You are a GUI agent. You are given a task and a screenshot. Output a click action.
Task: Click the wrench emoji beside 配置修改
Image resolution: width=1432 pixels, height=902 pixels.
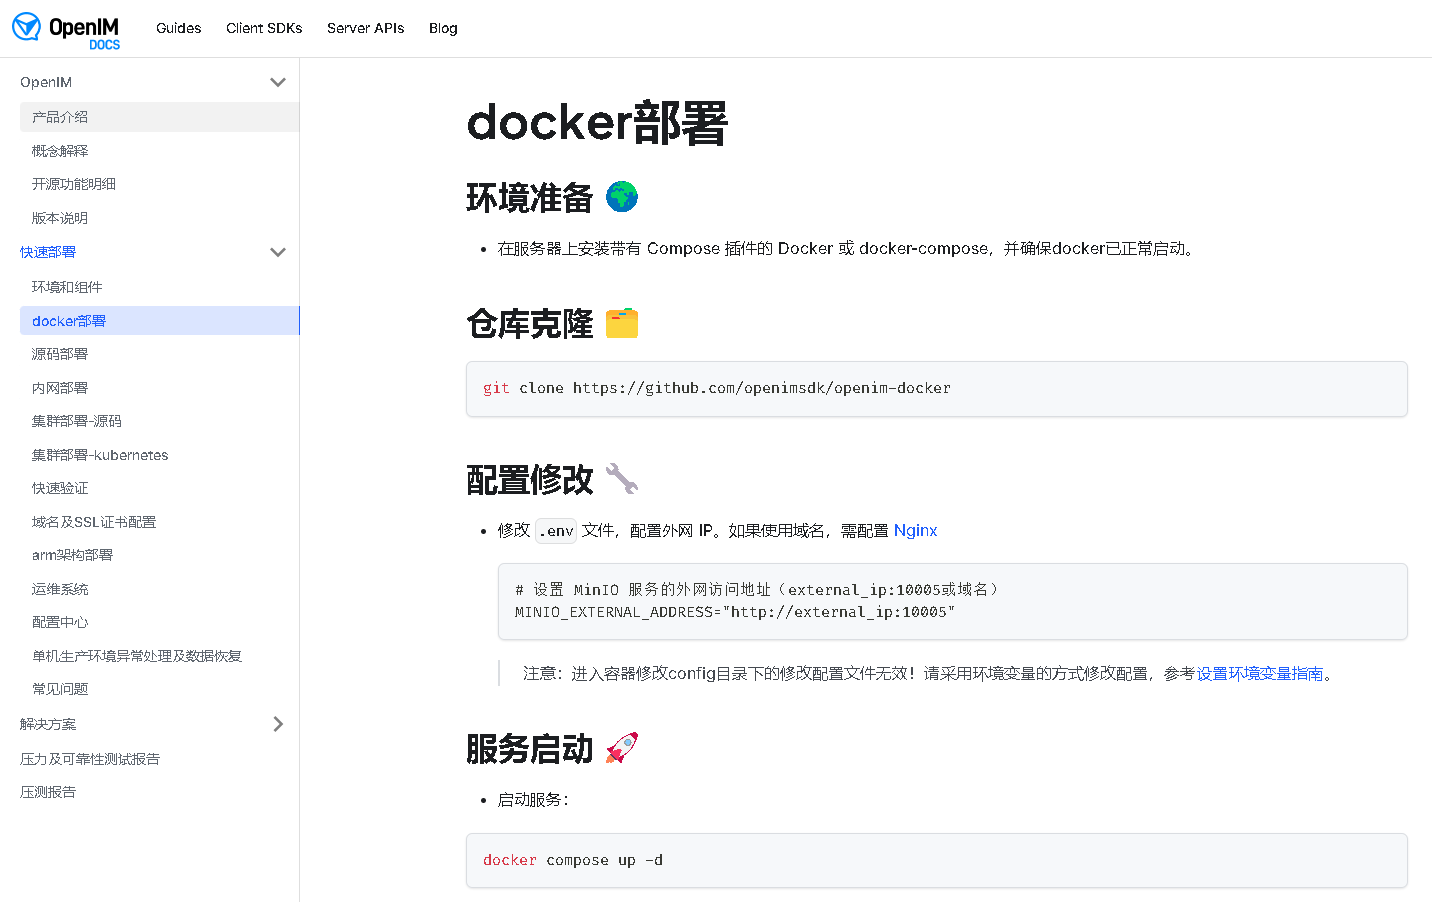(x=622, y=479)
